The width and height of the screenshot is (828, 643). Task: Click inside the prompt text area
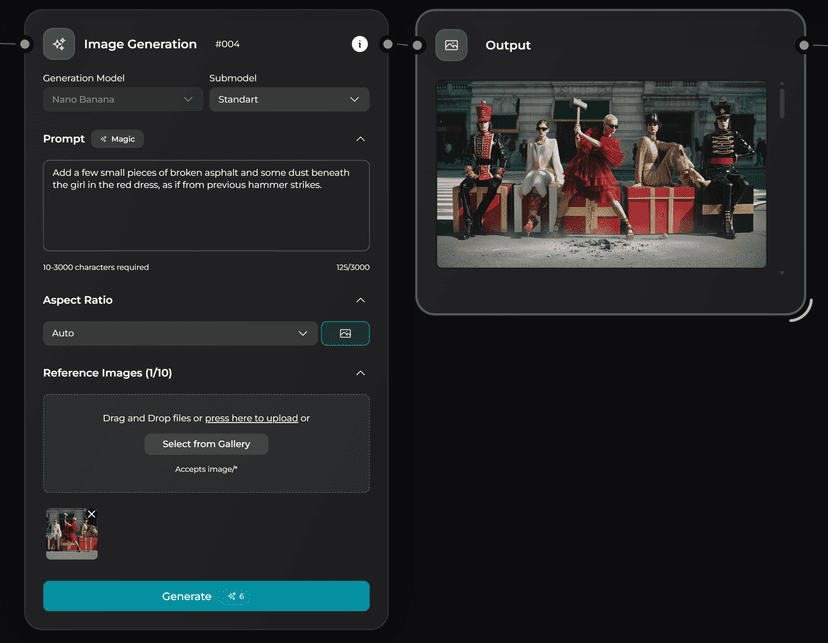click(x=206, y=215)
